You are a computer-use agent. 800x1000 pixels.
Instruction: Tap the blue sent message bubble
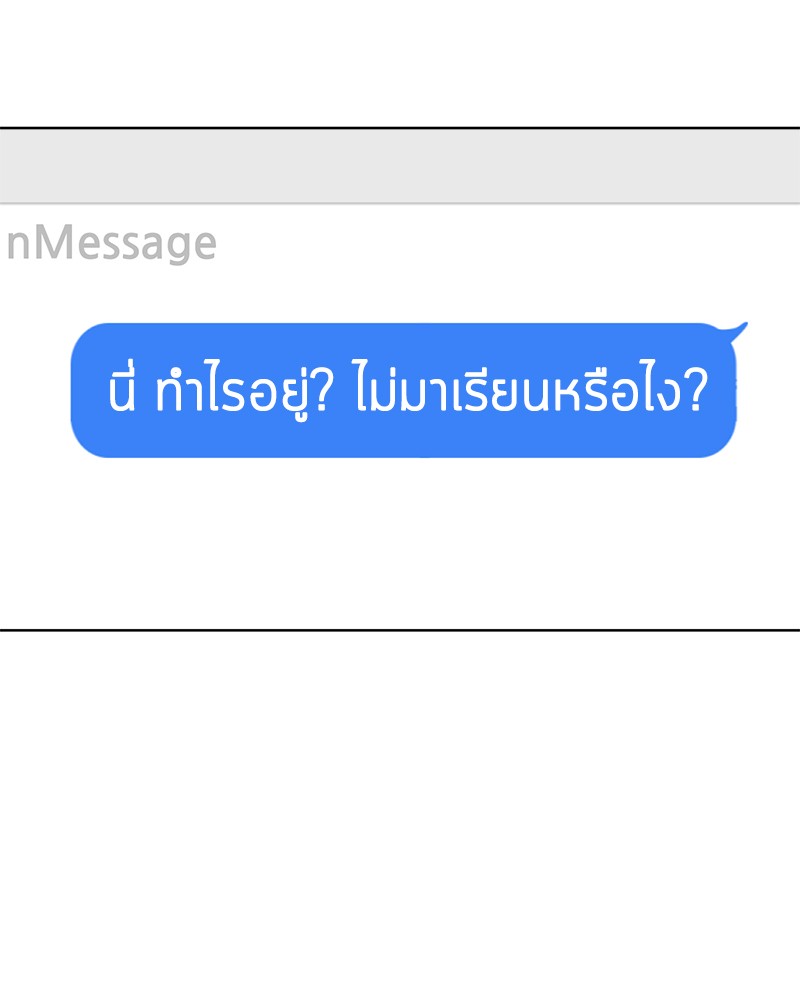click(x=404, y=390)
